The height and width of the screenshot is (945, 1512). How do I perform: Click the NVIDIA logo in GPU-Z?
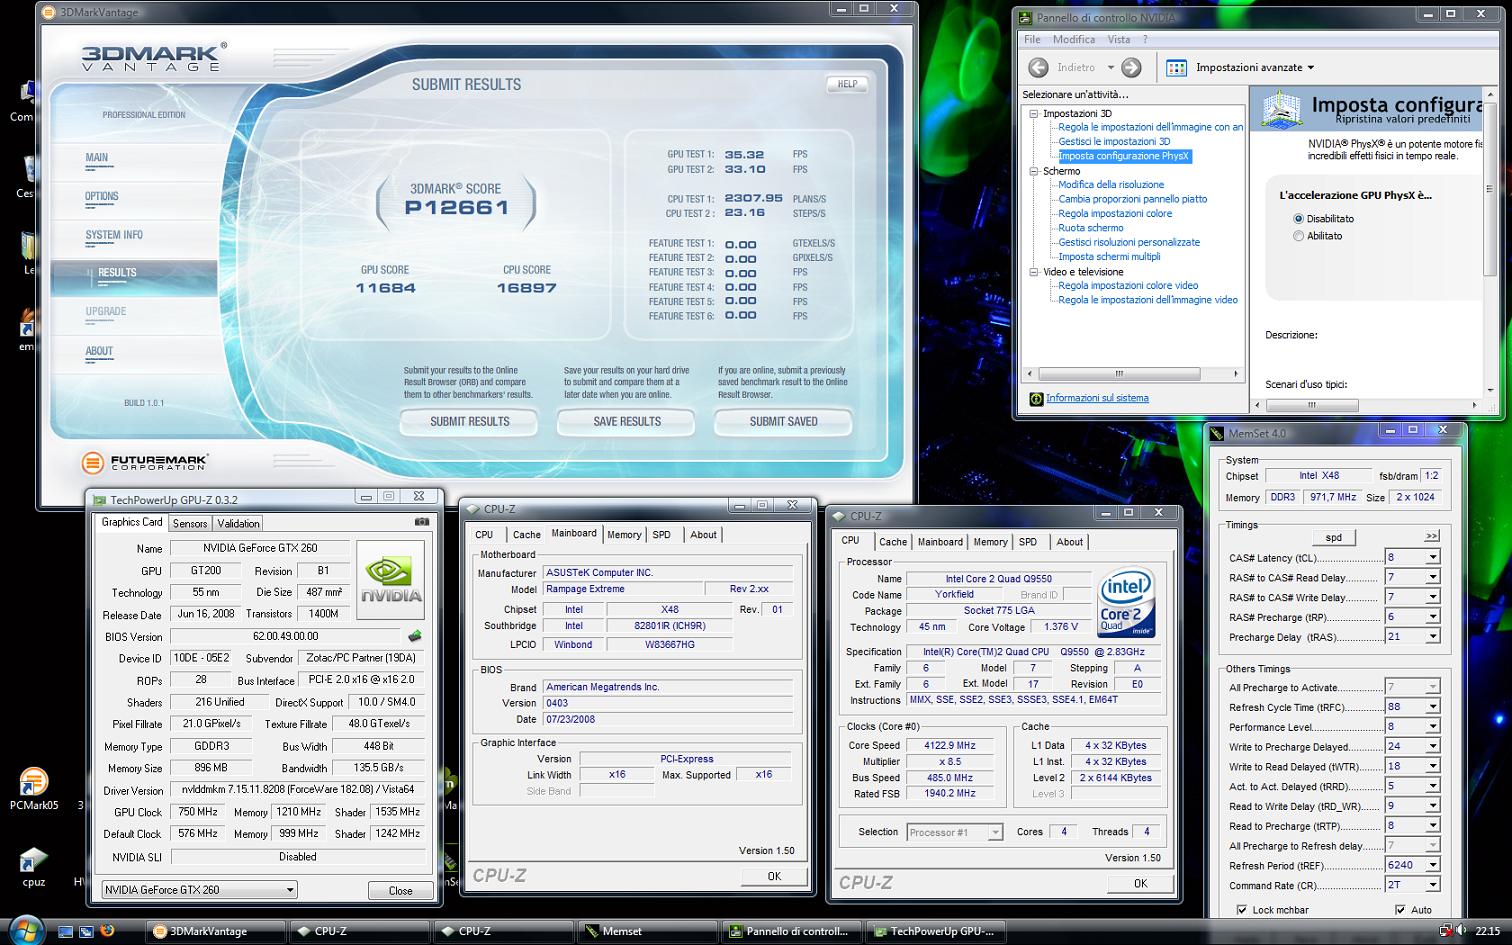point(391,579)
